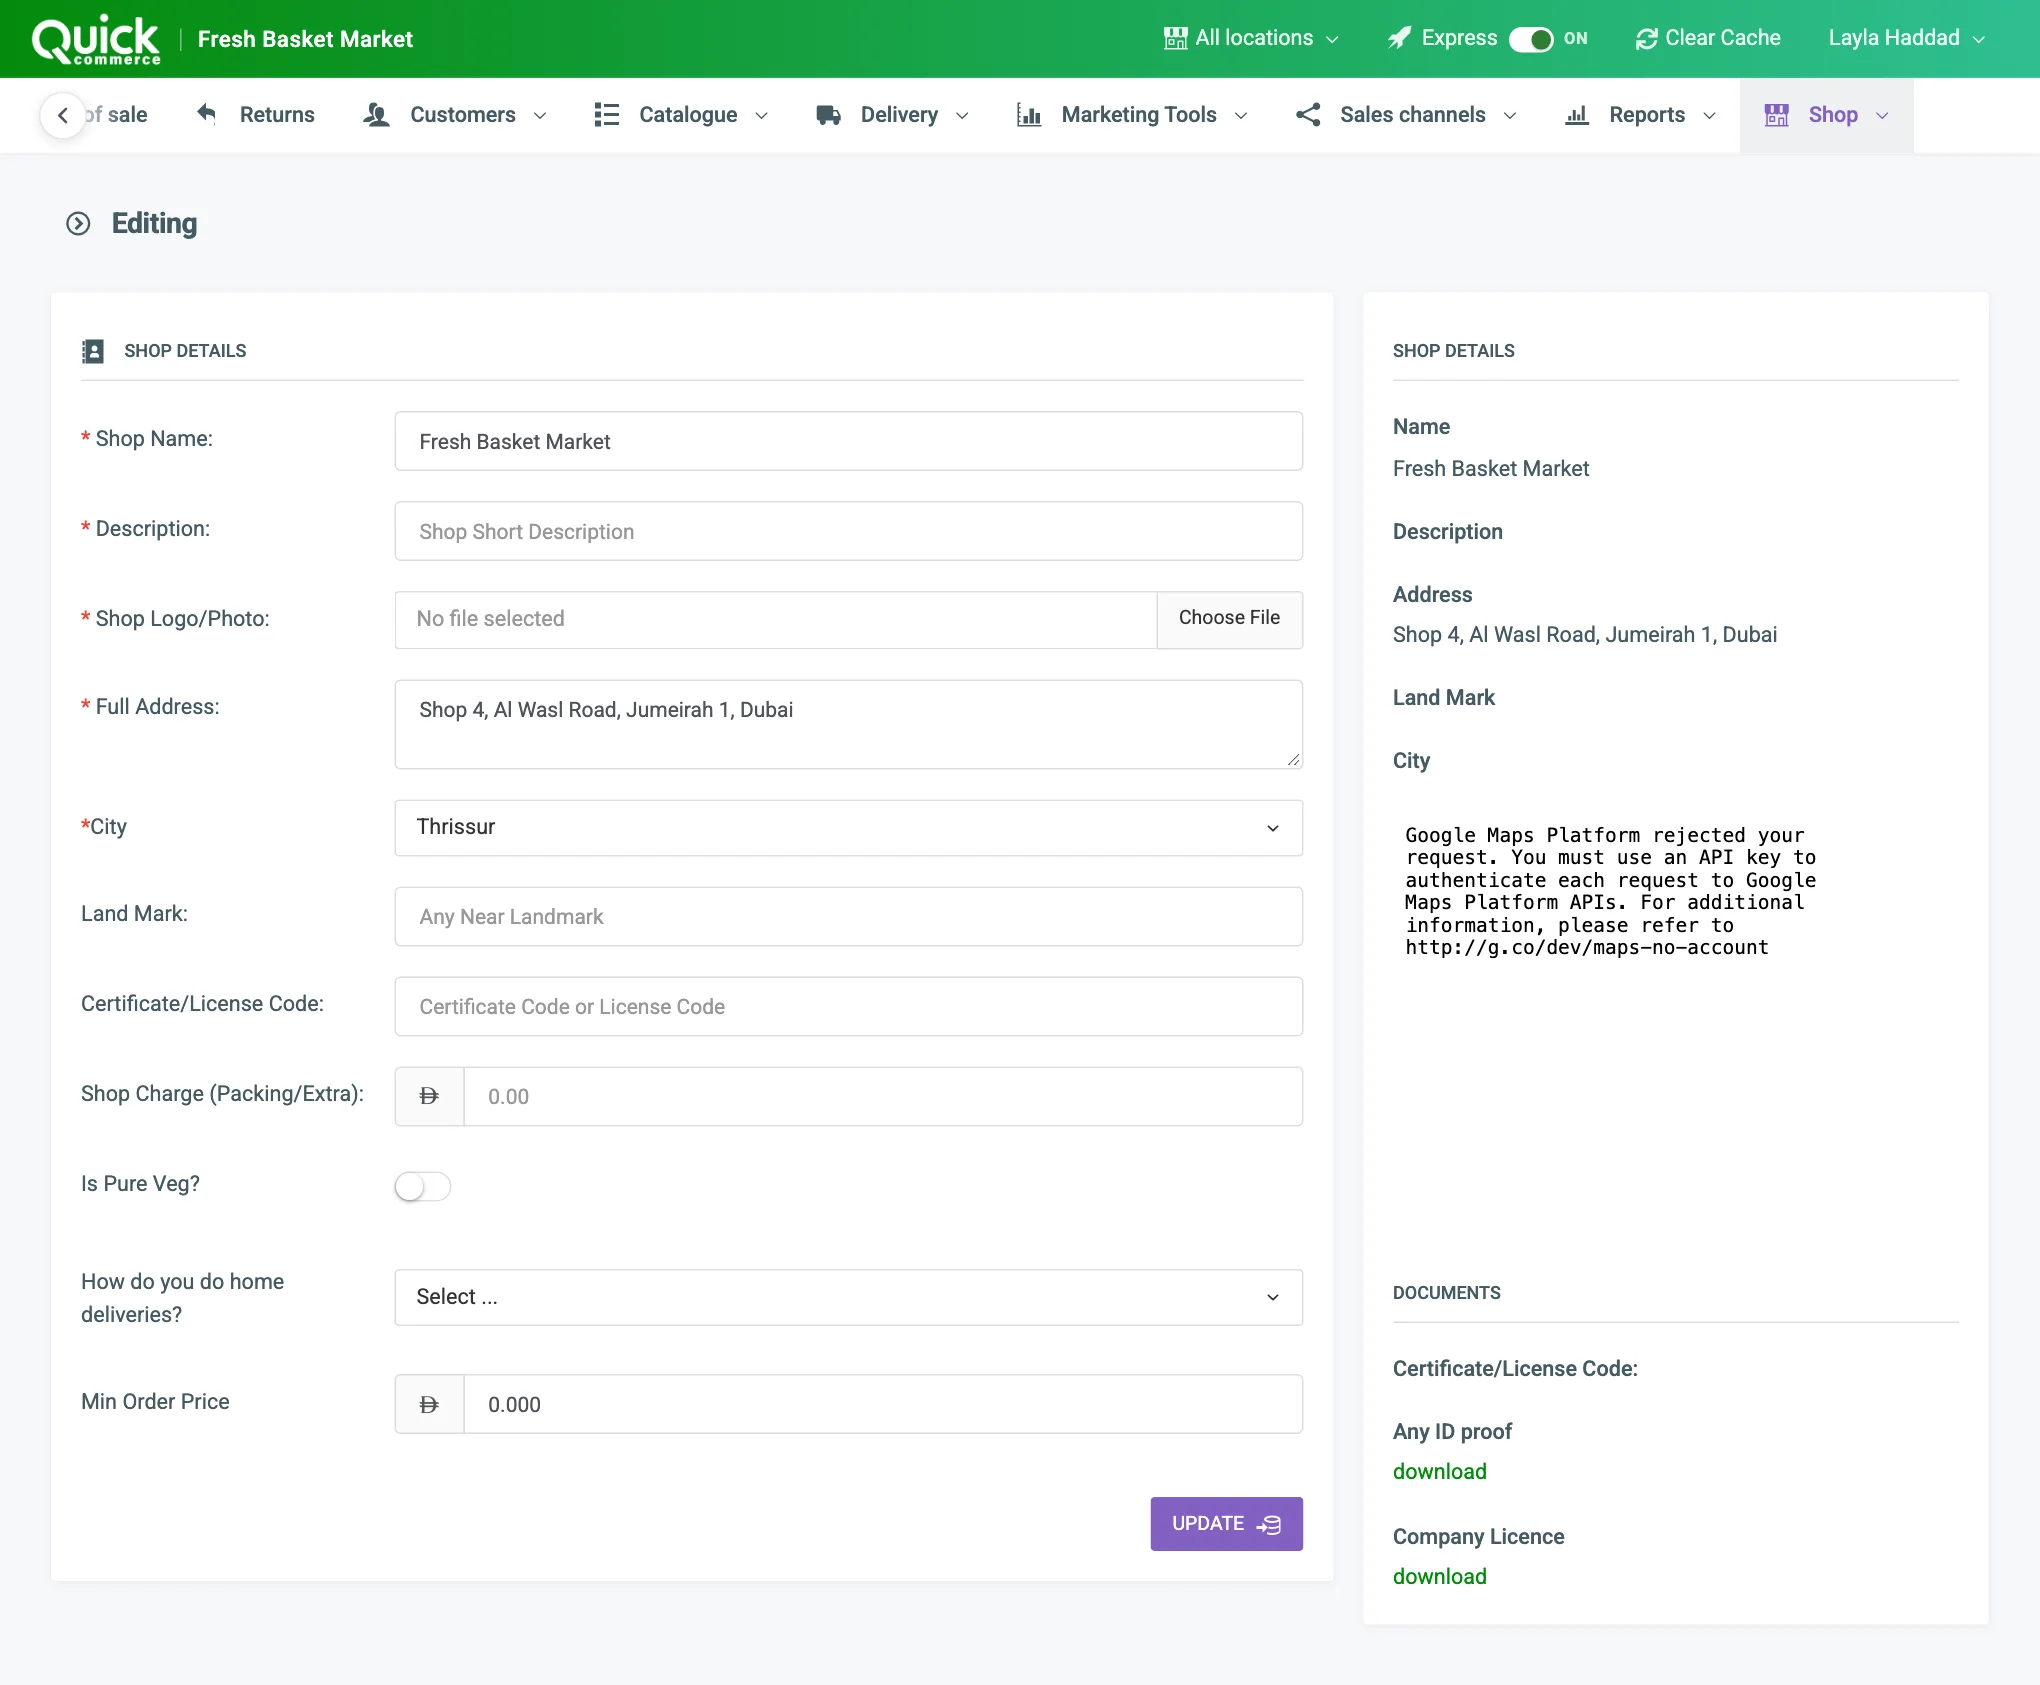Click the Marketing Tools chart icon
This screenshot has width=2040, height=1685.
1029,114
